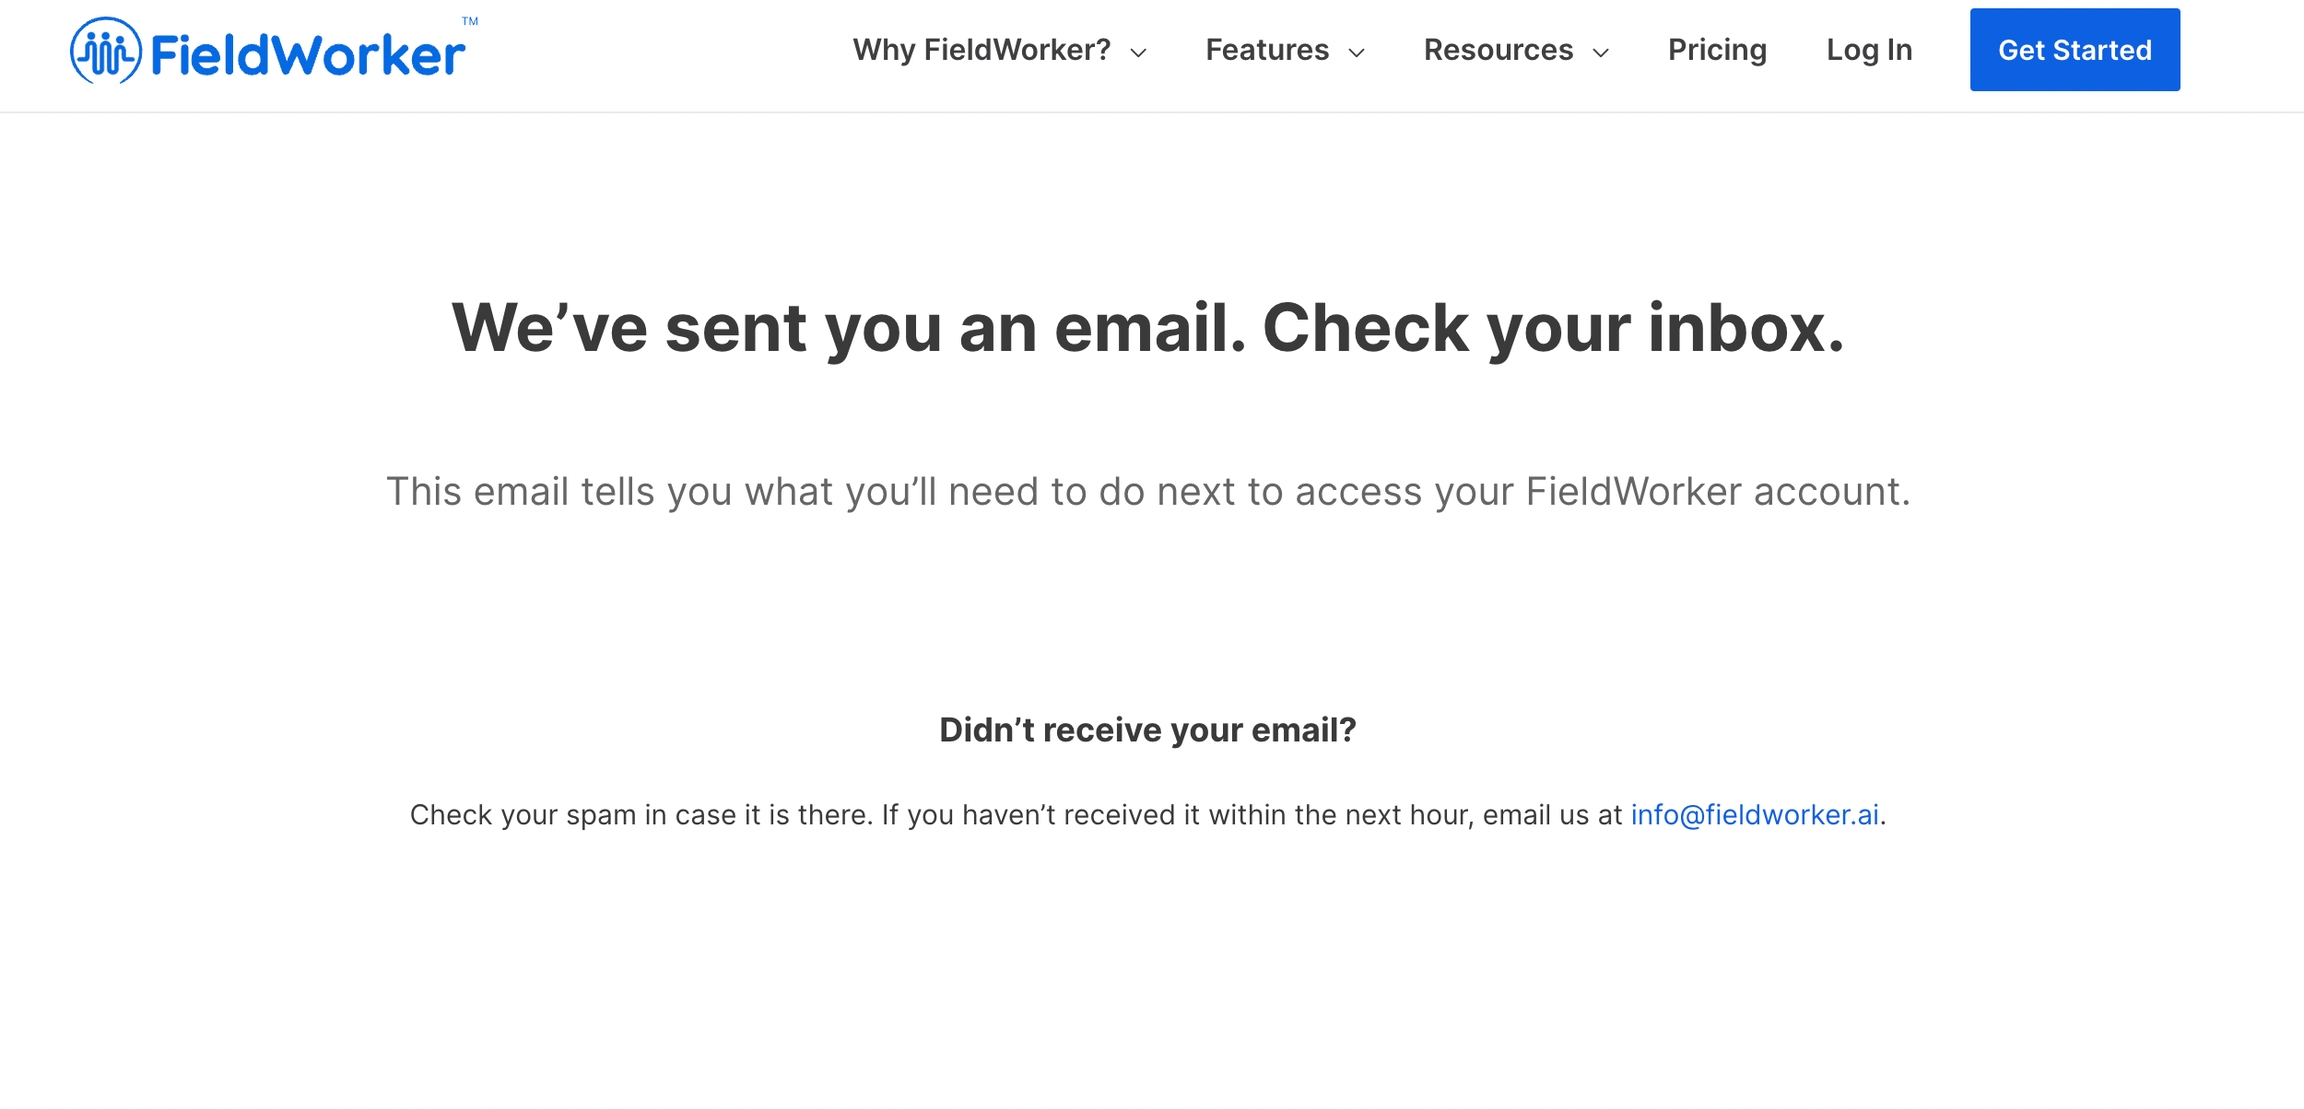Click "within the next hour" in help text

(1341, 815)
